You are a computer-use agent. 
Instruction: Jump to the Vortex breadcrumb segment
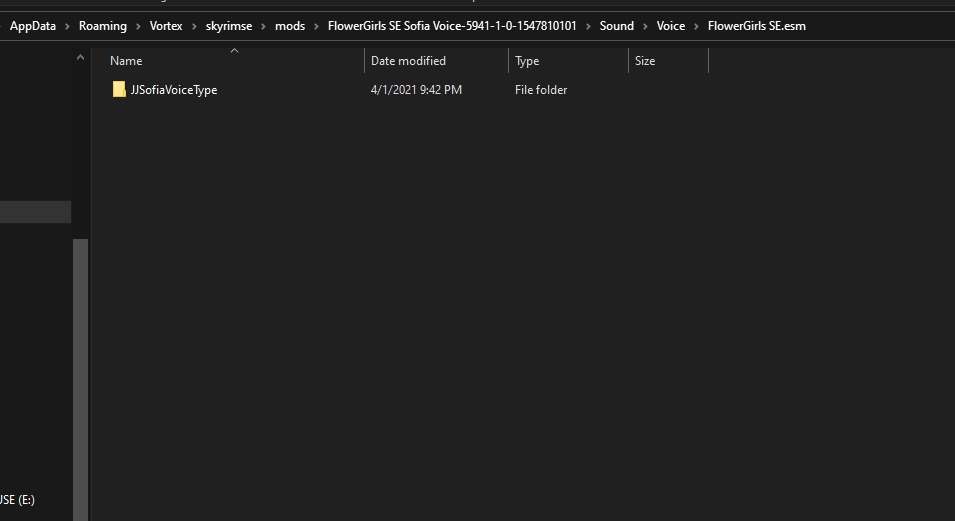pos(166,26)
